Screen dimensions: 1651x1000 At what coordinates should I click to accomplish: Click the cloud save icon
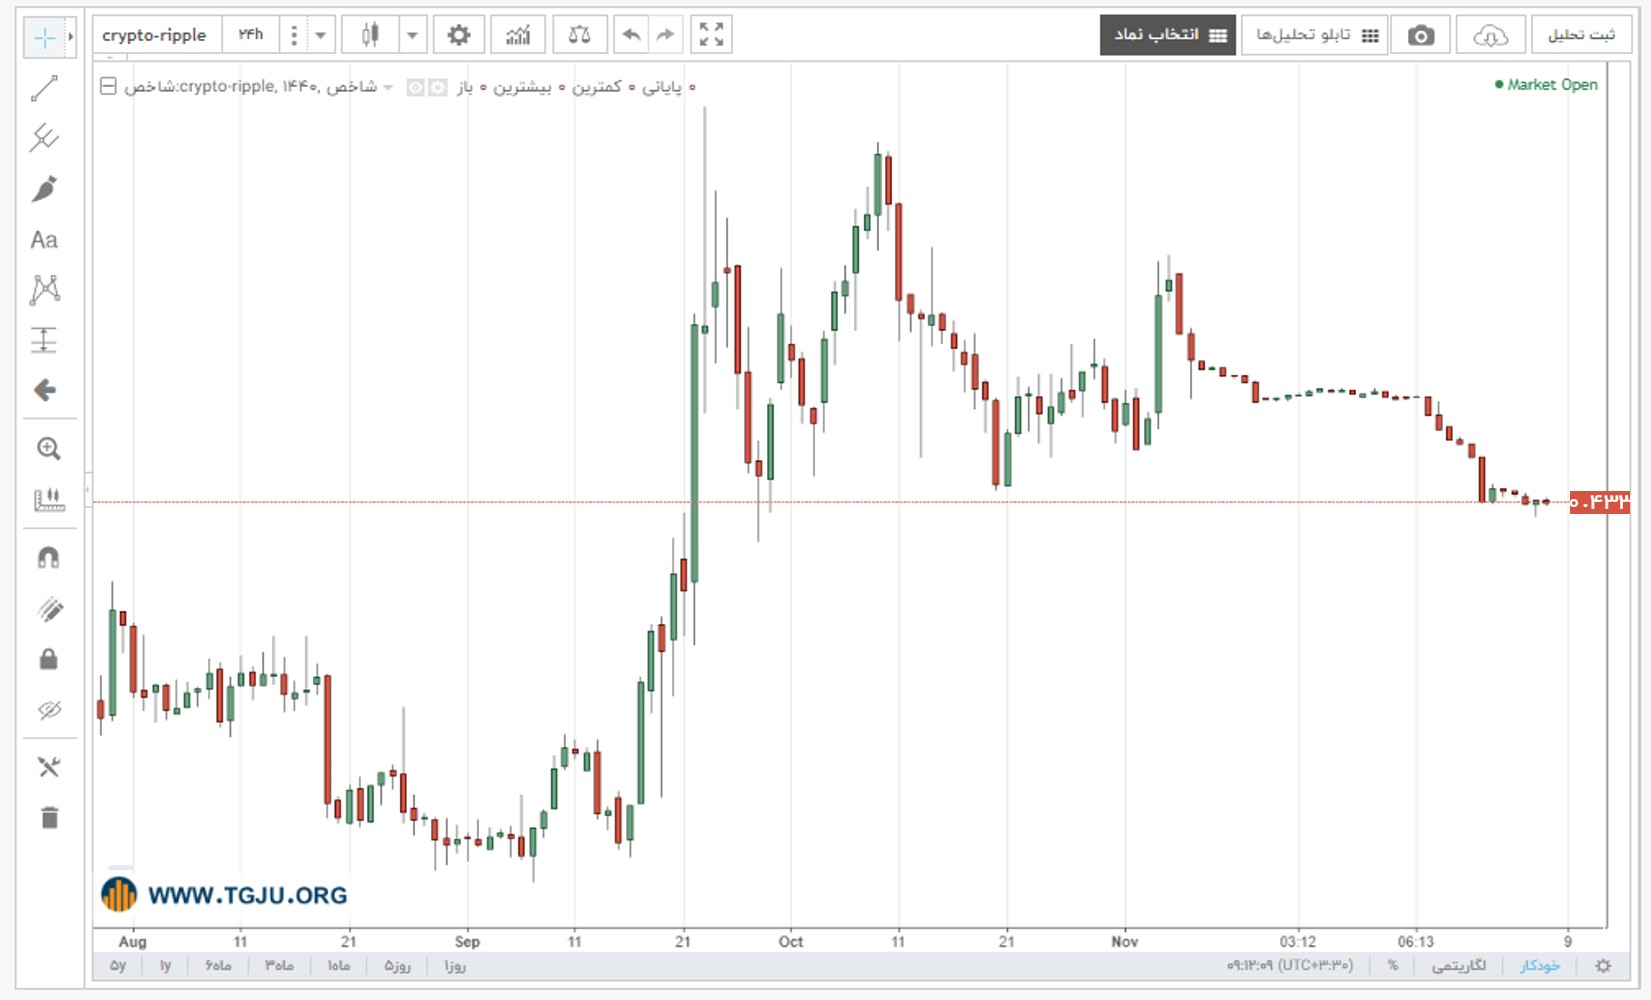[x=1490, y=35]
